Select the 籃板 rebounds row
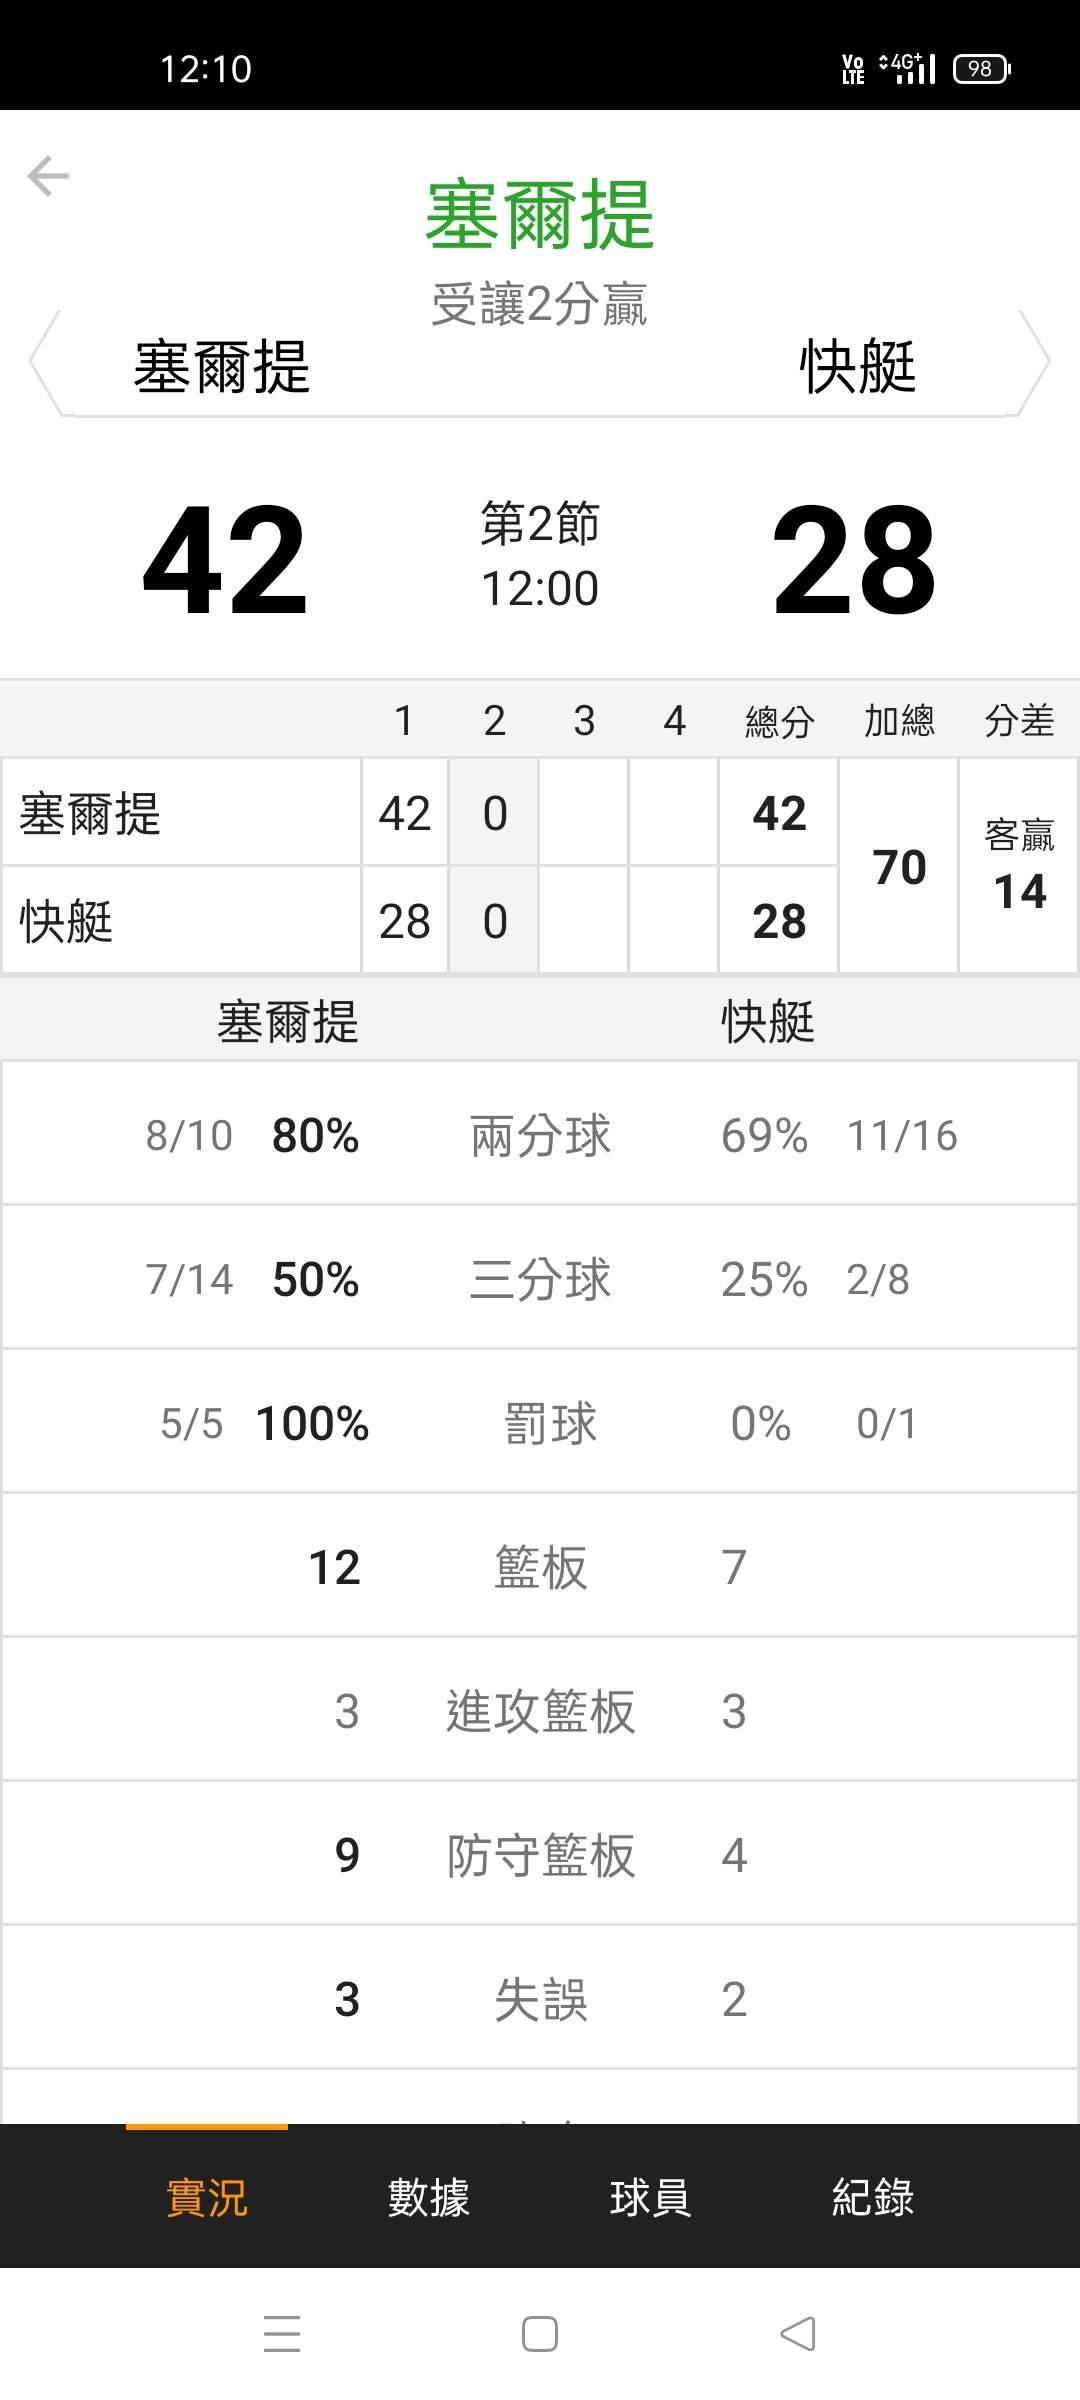Screen dimensions: 1080x2400 (x=540, y=1567)
